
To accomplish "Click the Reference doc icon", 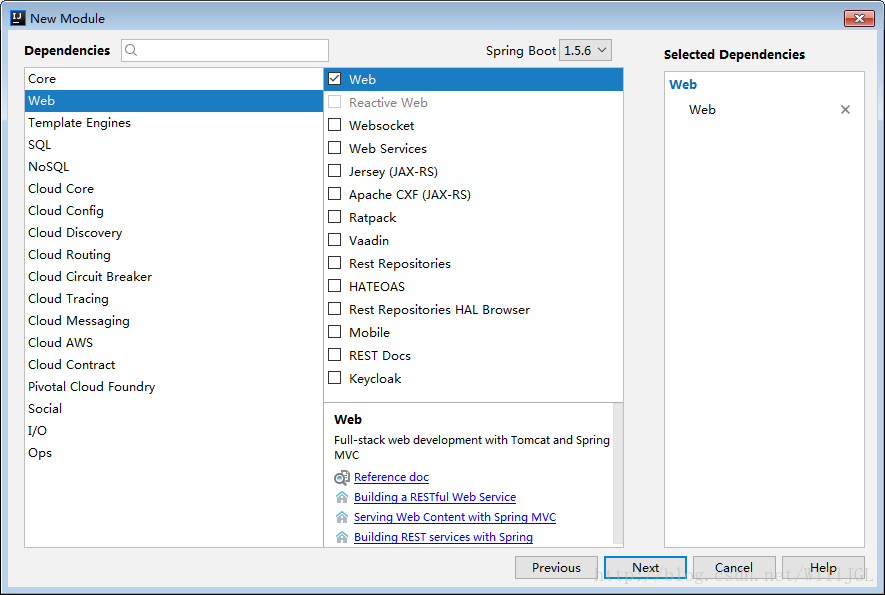I will tap(342, 478).
